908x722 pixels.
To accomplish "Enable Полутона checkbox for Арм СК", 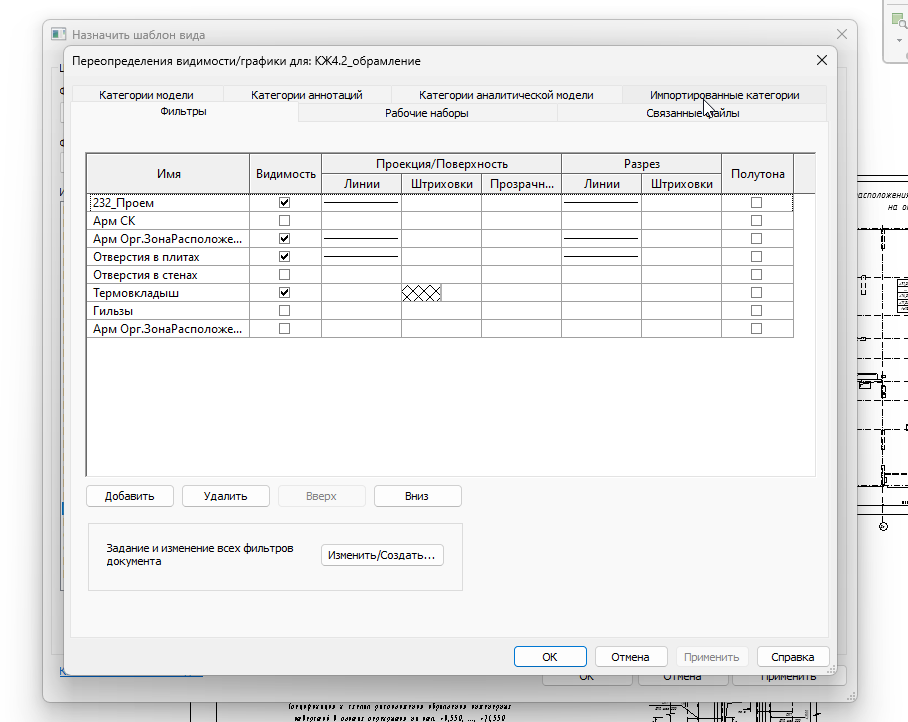I will pos(756,221).
